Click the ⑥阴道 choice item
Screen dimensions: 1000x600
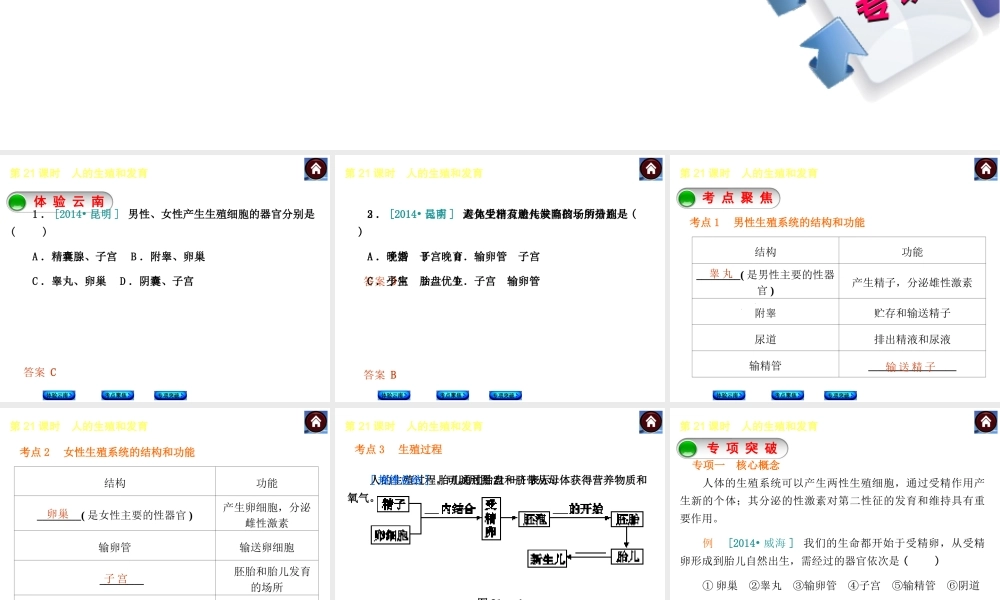click(x=963, y=585)
